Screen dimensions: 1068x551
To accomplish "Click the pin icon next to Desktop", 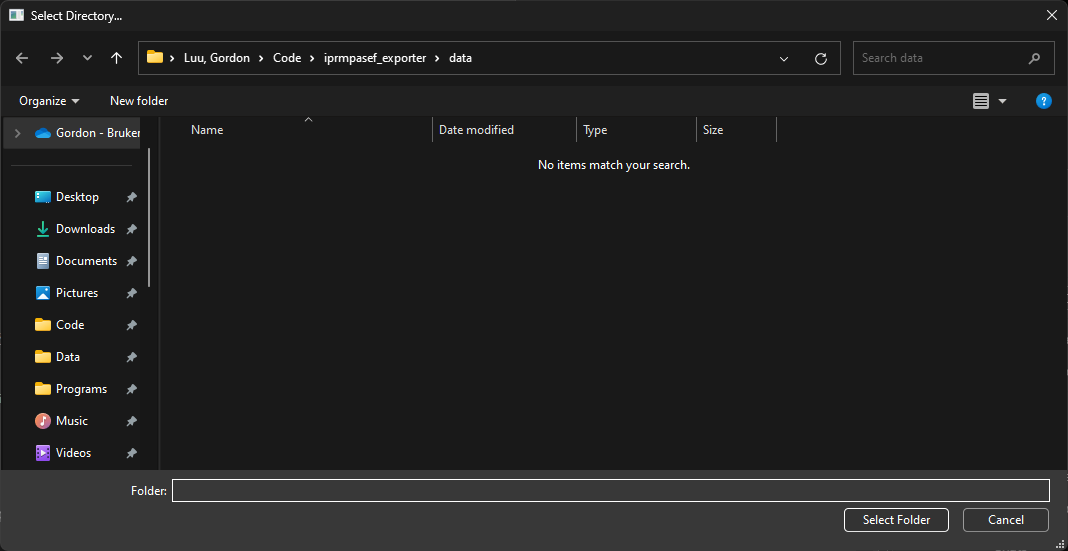I will pos(131,198).
